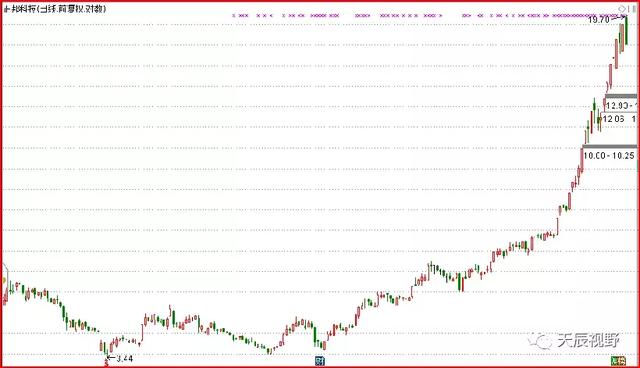Click the 12.06 price label box
This screenshot has height=368, width=640.
(619, 119)
